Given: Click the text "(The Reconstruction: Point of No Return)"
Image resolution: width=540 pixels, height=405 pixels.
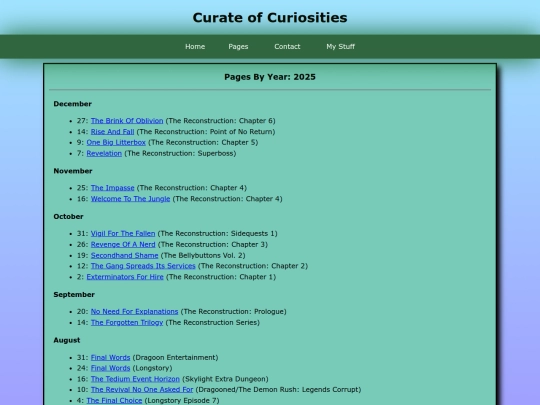Looking at the screenshot, I should (x=206, y=132).
